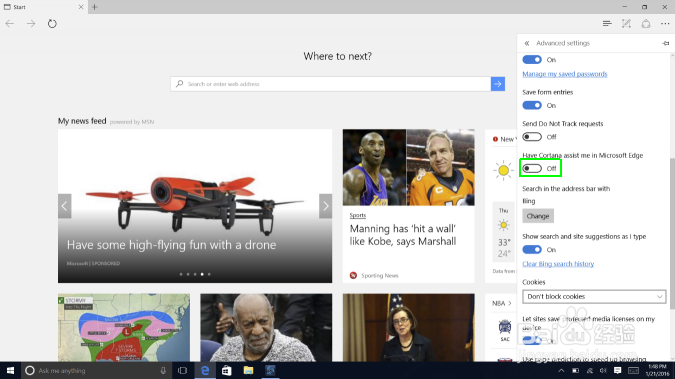Image resolution: width=675 pixels, height=379 pixels.
Task: Turn off Save form entries switch
Action: (532, 105)
